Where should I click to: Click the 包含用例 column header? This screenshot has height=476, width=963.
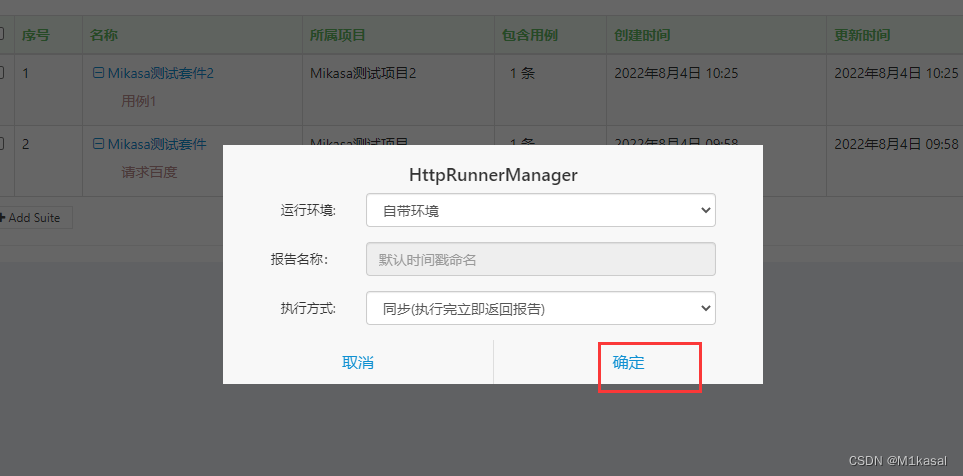[x=529, y=35]
